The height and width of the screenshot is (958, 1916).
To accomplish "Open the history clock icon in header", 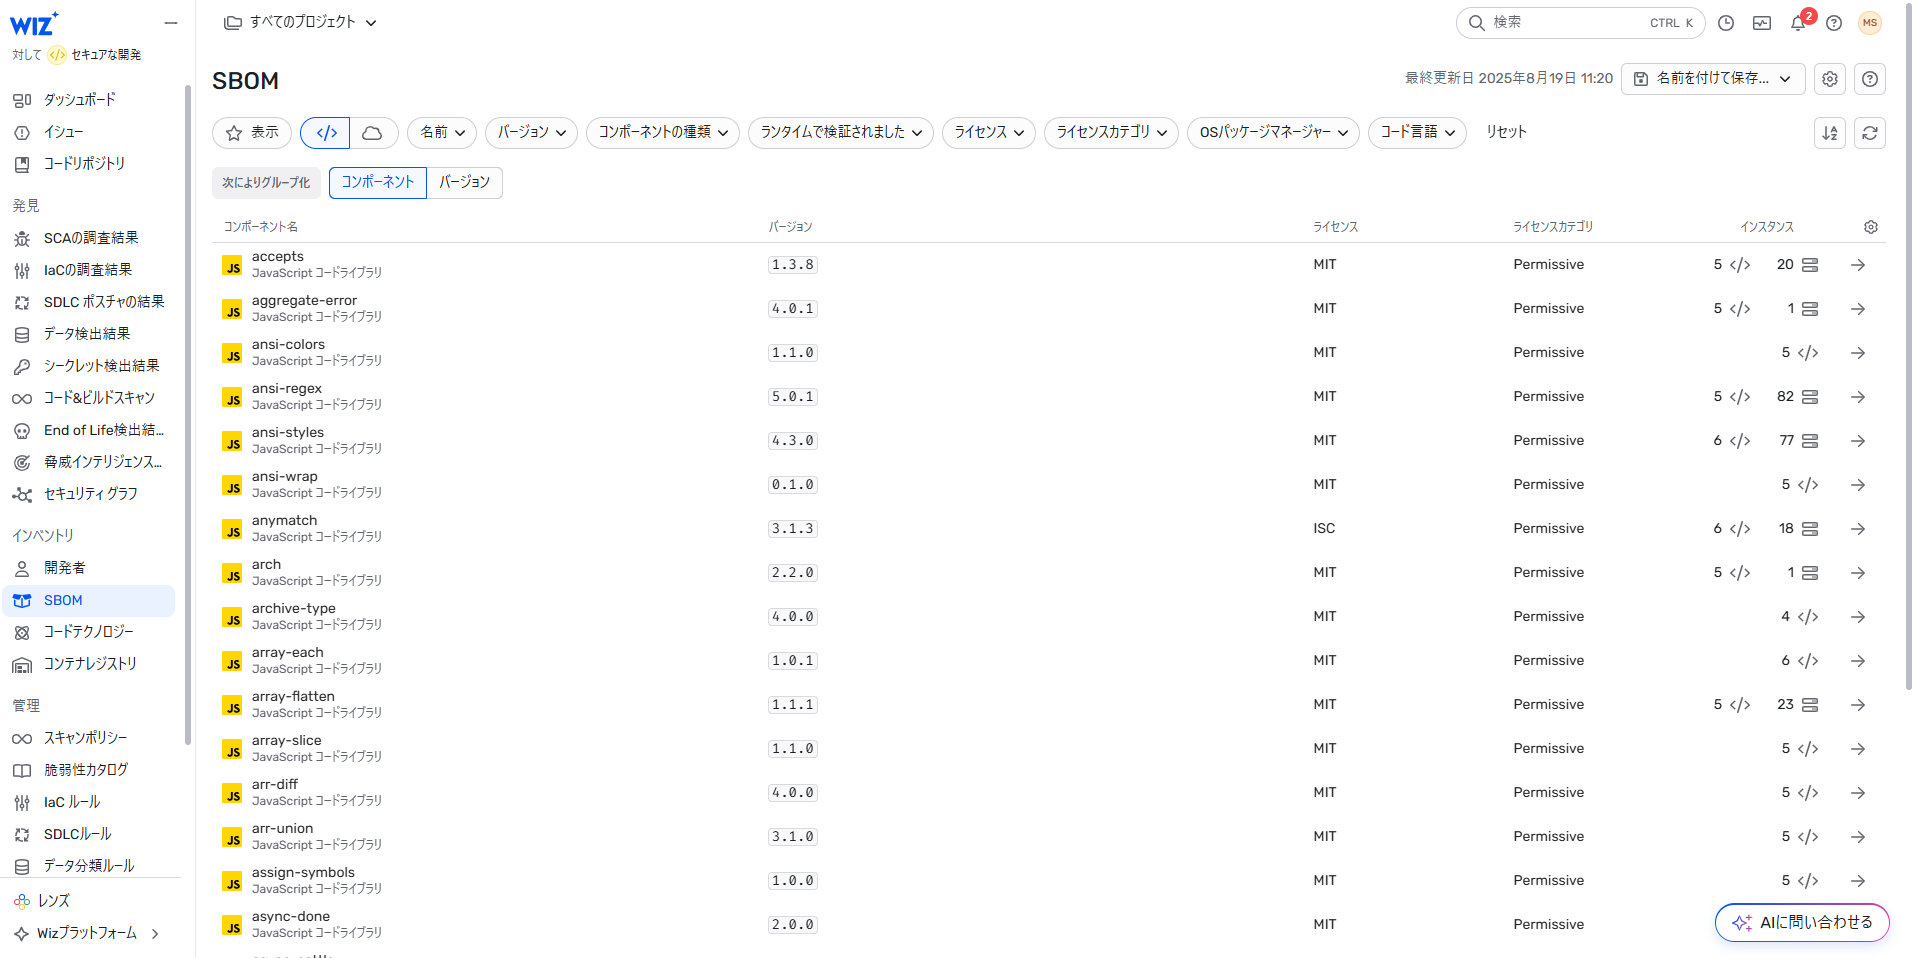I will pos(1725,23).
